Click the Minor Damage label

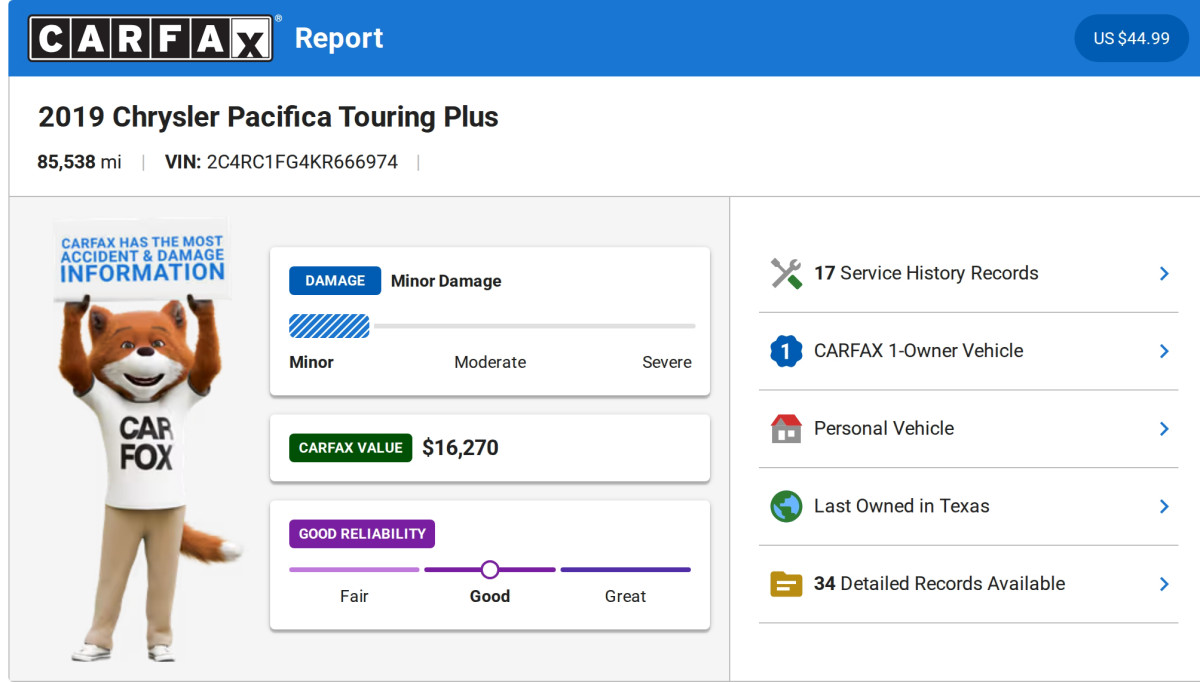(x=446, y=281)
